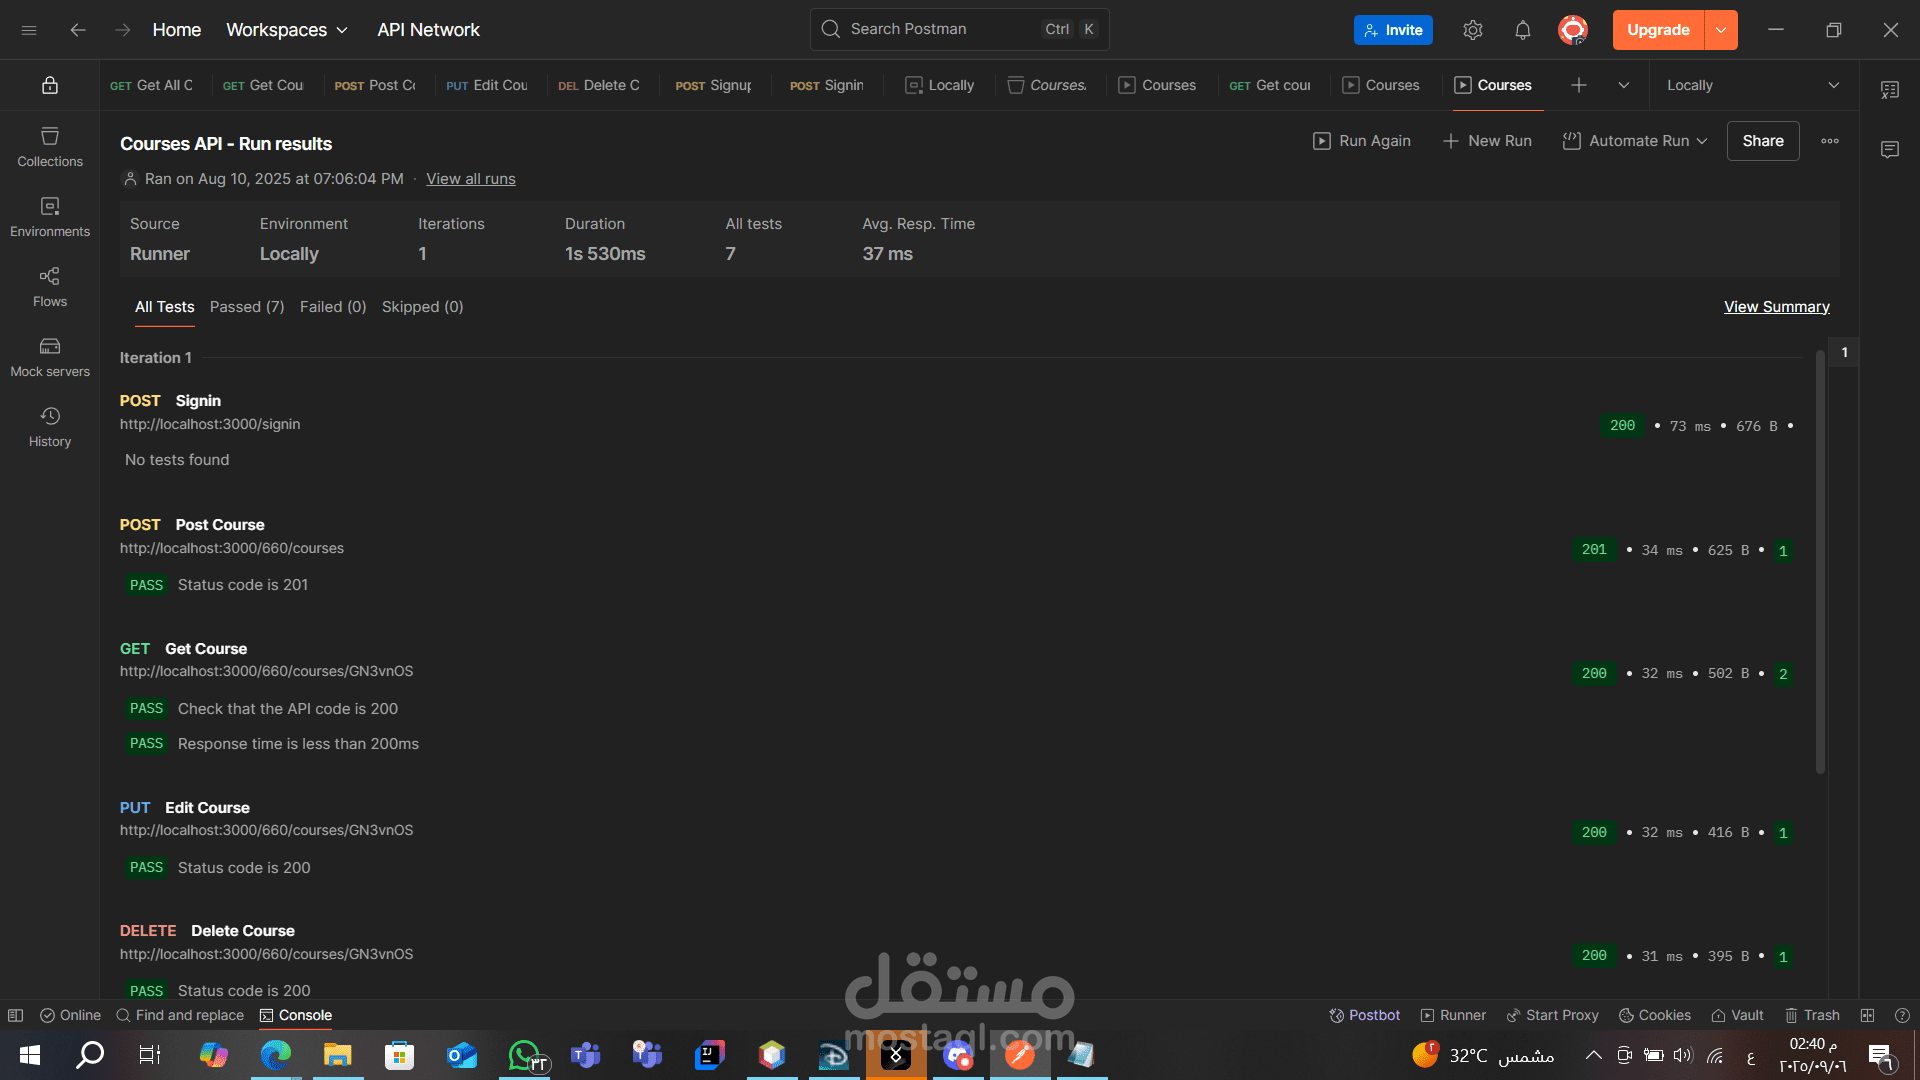Open Postbot assistant
1920x1080 pixels.
click(x=1364, y=1015)
